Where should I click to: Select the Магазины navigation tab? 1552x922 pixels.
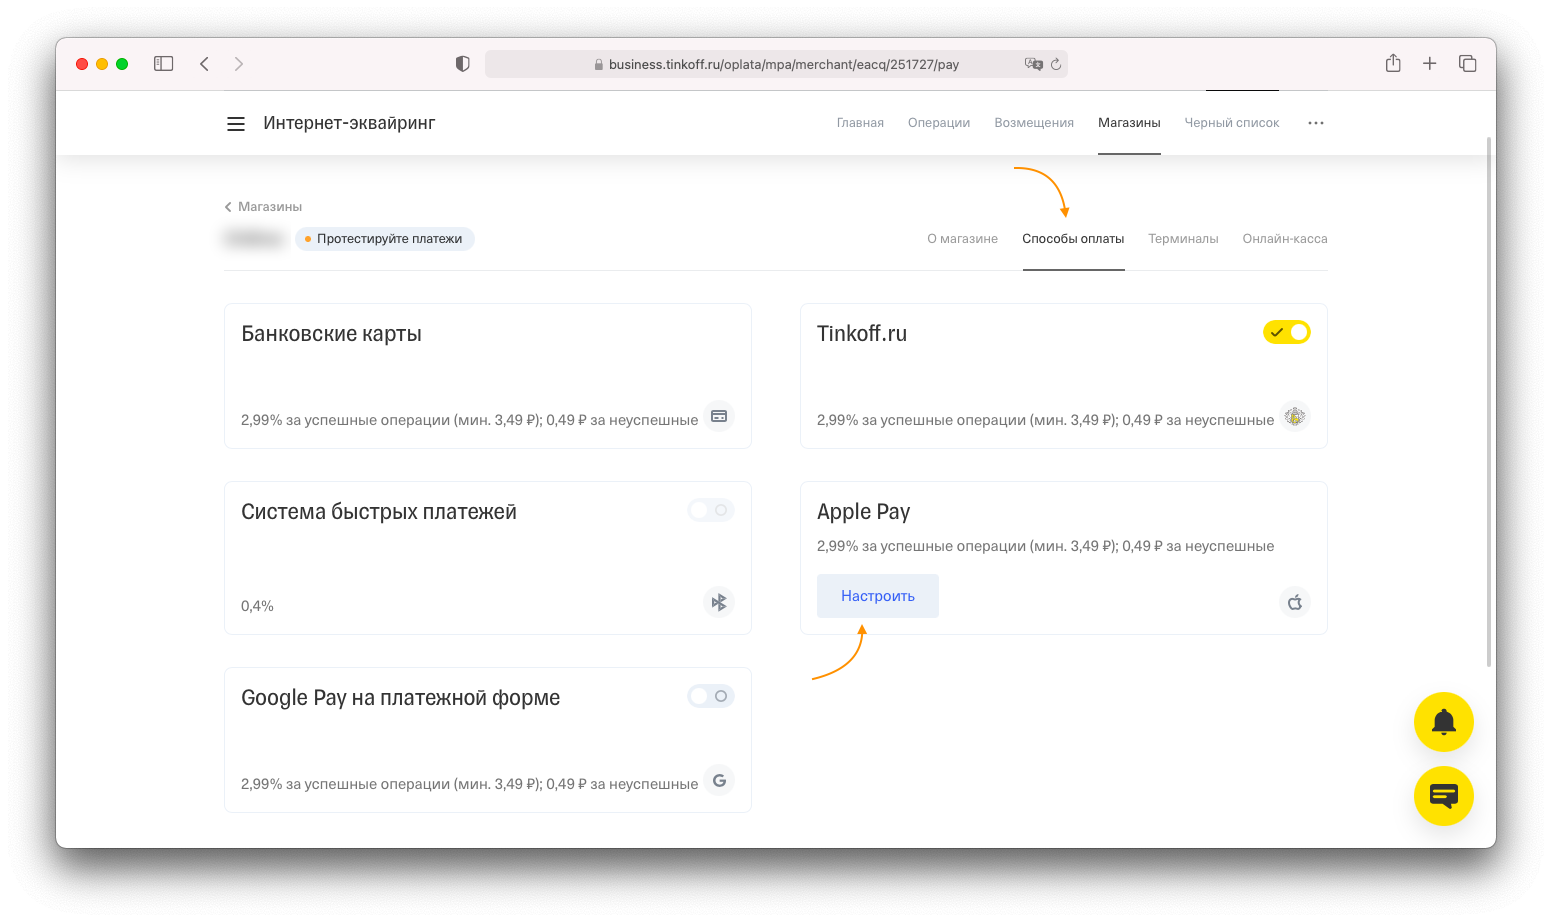pos(1129,123)
